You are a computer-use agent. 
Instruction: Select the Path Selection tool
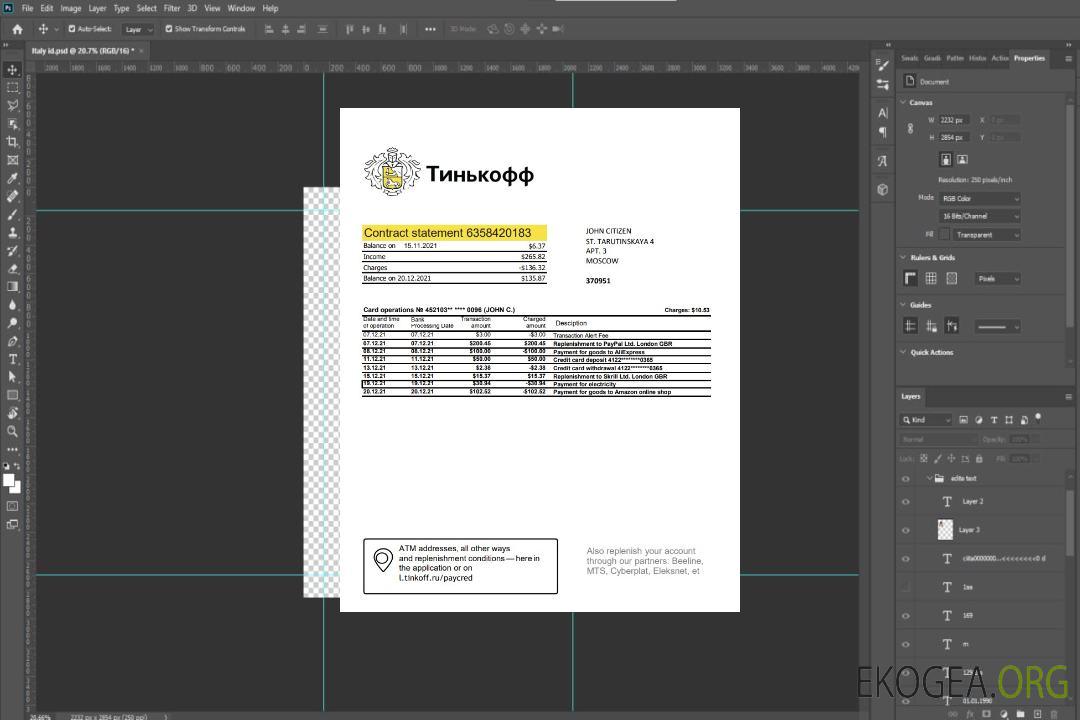[12, 377]
